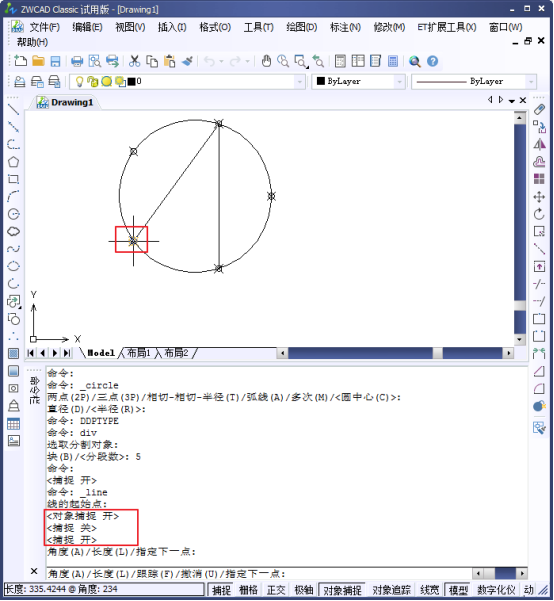
Task: Select the Drawing1 document tab
Action: click(x=65, y=102)
